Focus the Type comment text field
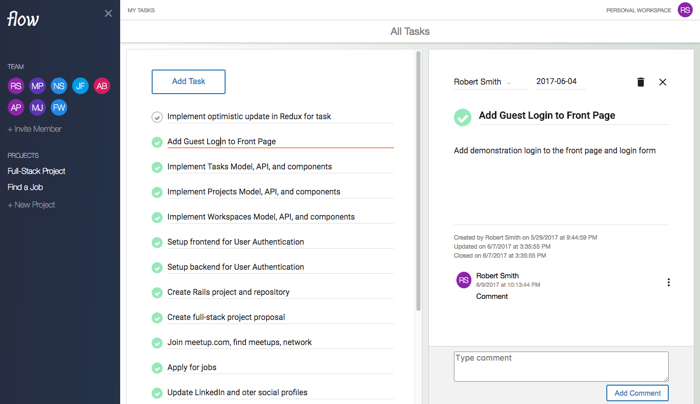The image size is (700, 404). [560, 365]
